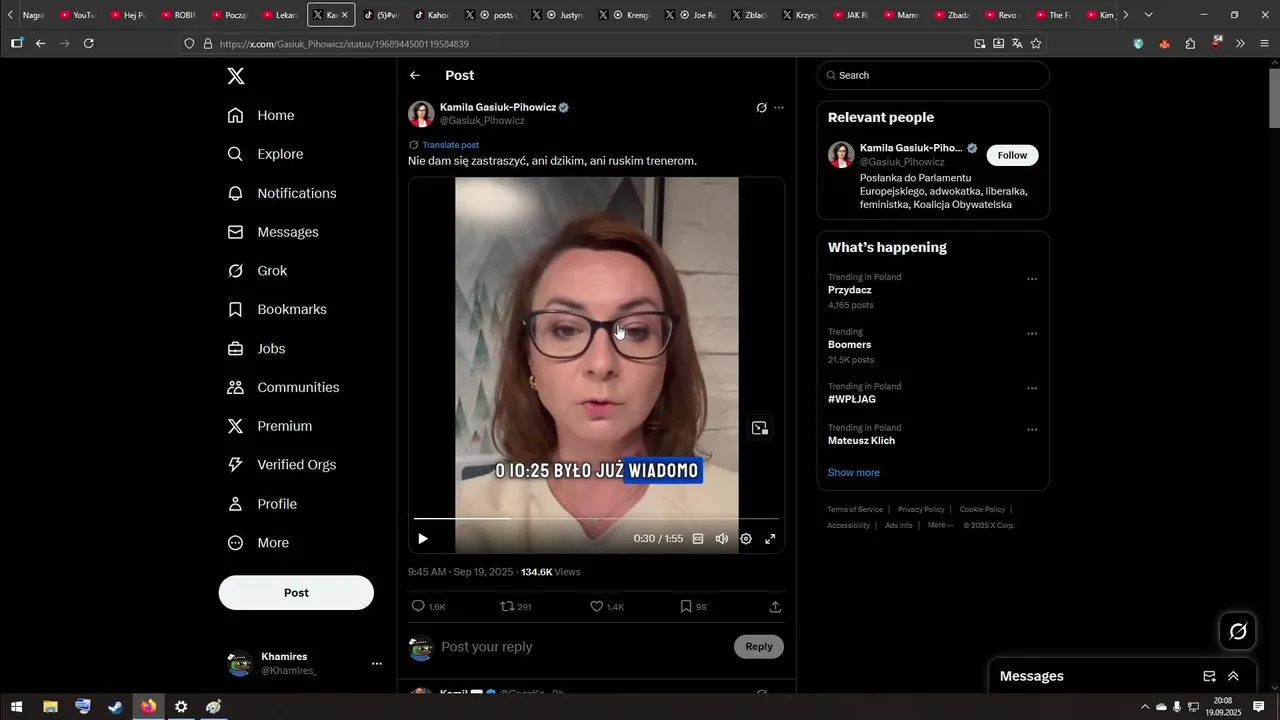Click the Search box
The image size is (1280, 720).
(933, 76)
